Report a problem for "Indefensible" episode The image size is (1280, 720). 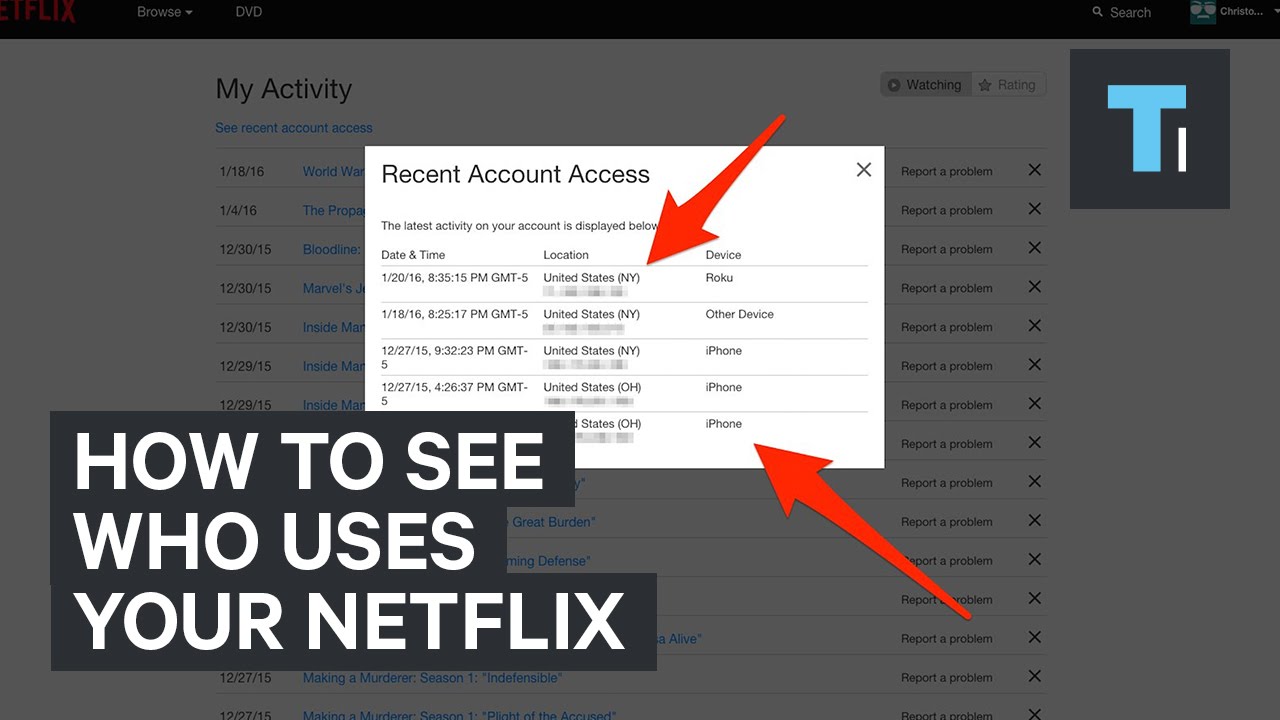coord(947,678)
